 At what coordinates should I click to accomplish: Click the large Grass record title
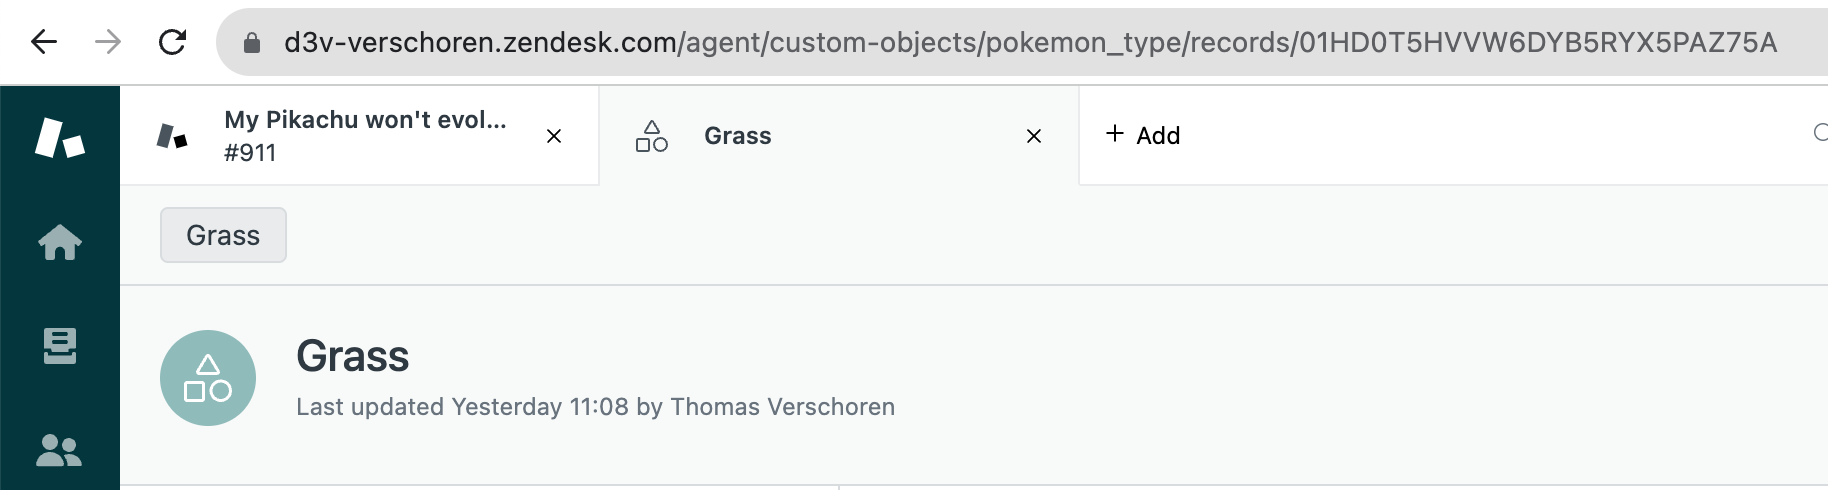coord(353,356)
